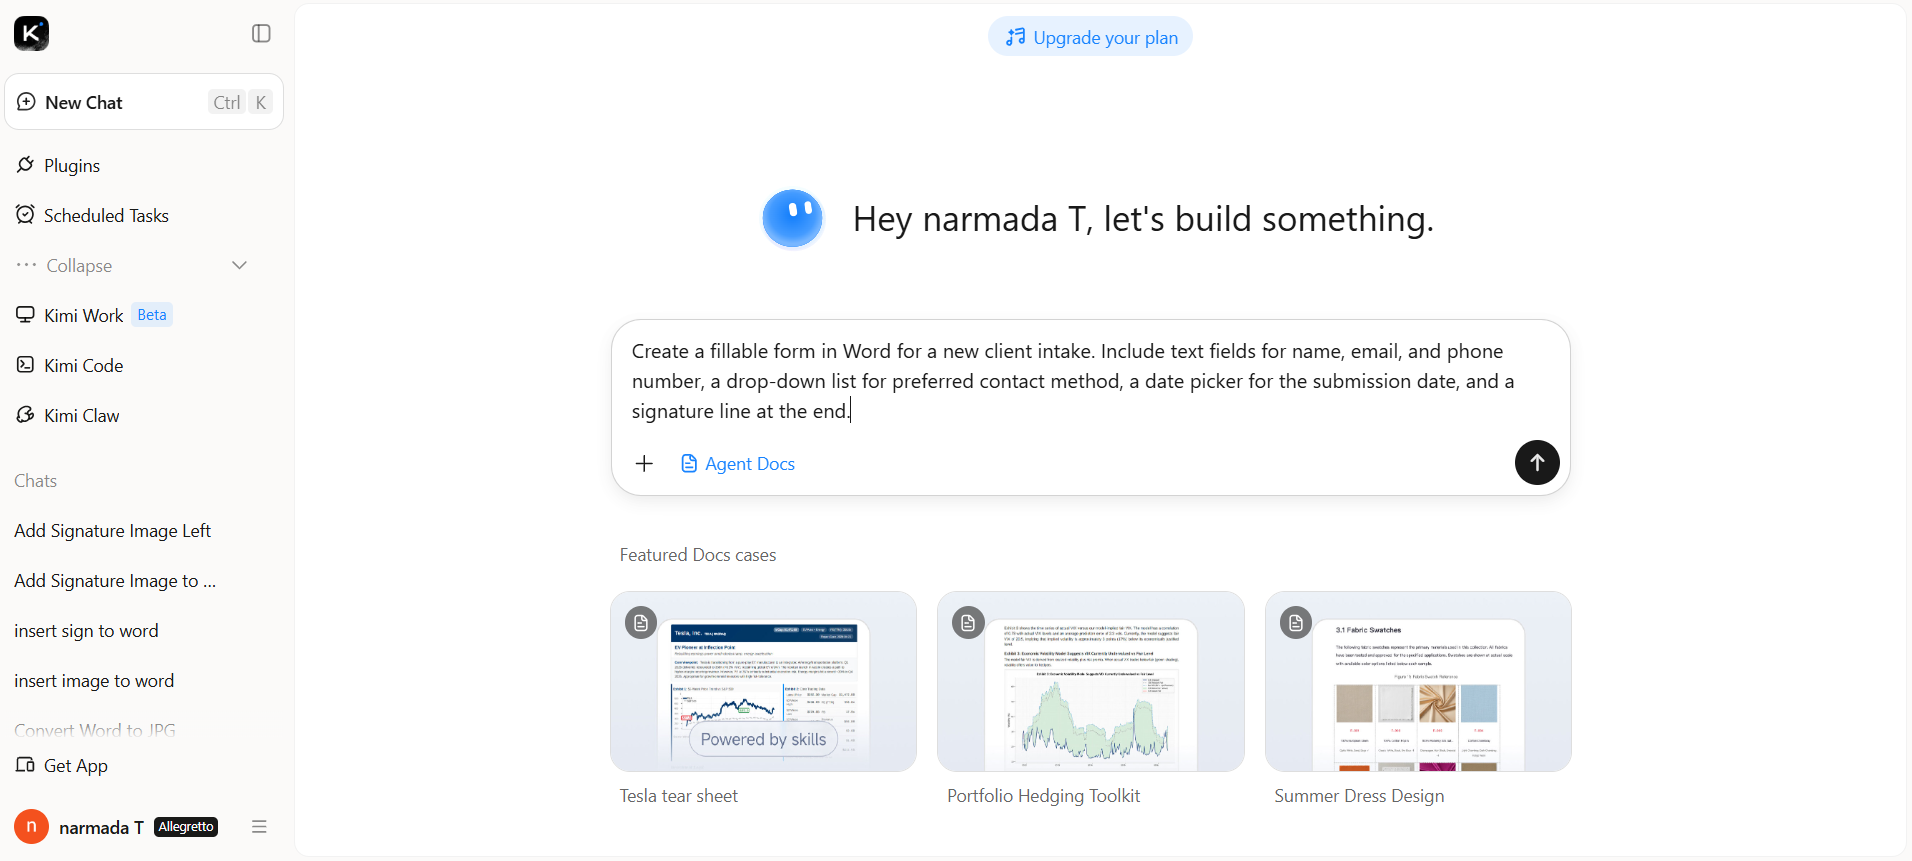The width and height of the screenshot is (1912, 861).
Task: Collapse the sidebar menu chevron
Action: tap(239, 265)
